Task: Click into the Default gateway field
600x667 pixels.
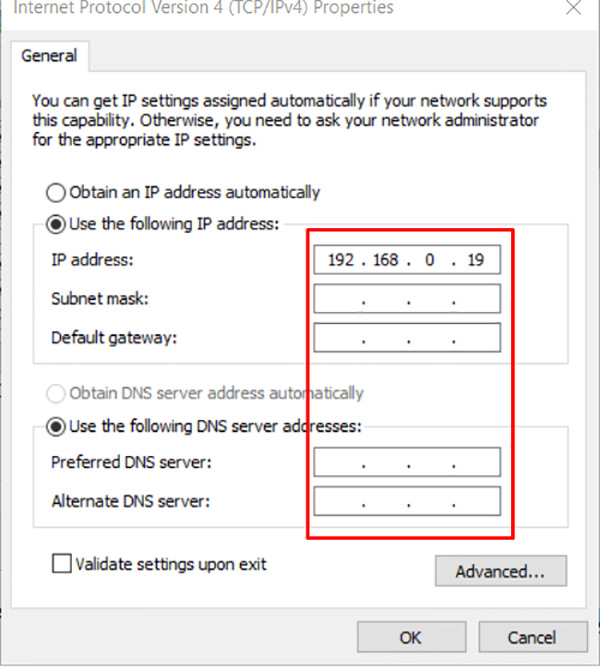Action: (x=406, y=338)
